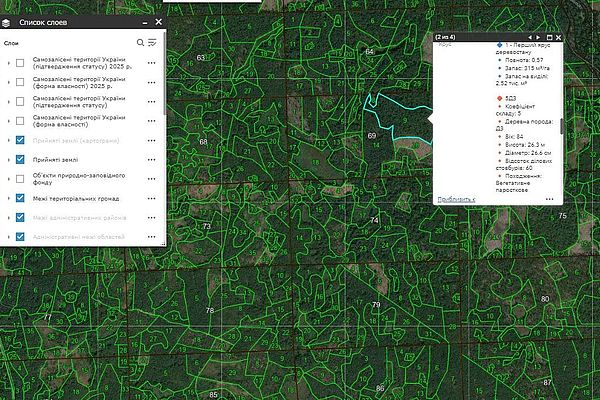600x400 pixels.
Task: Search layers with the magnifier icon
Action: [140, 43]
